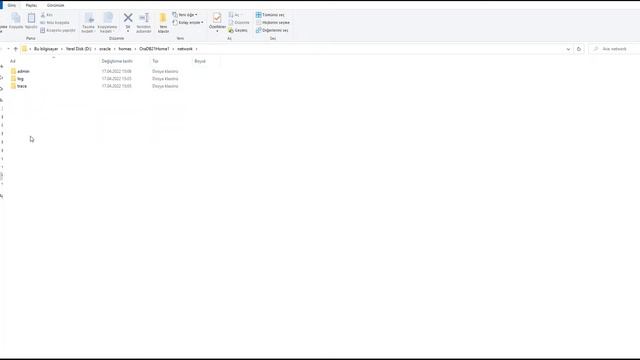Click the Ara: network search field
The image size is (640, 360).
tap(615, 49)
